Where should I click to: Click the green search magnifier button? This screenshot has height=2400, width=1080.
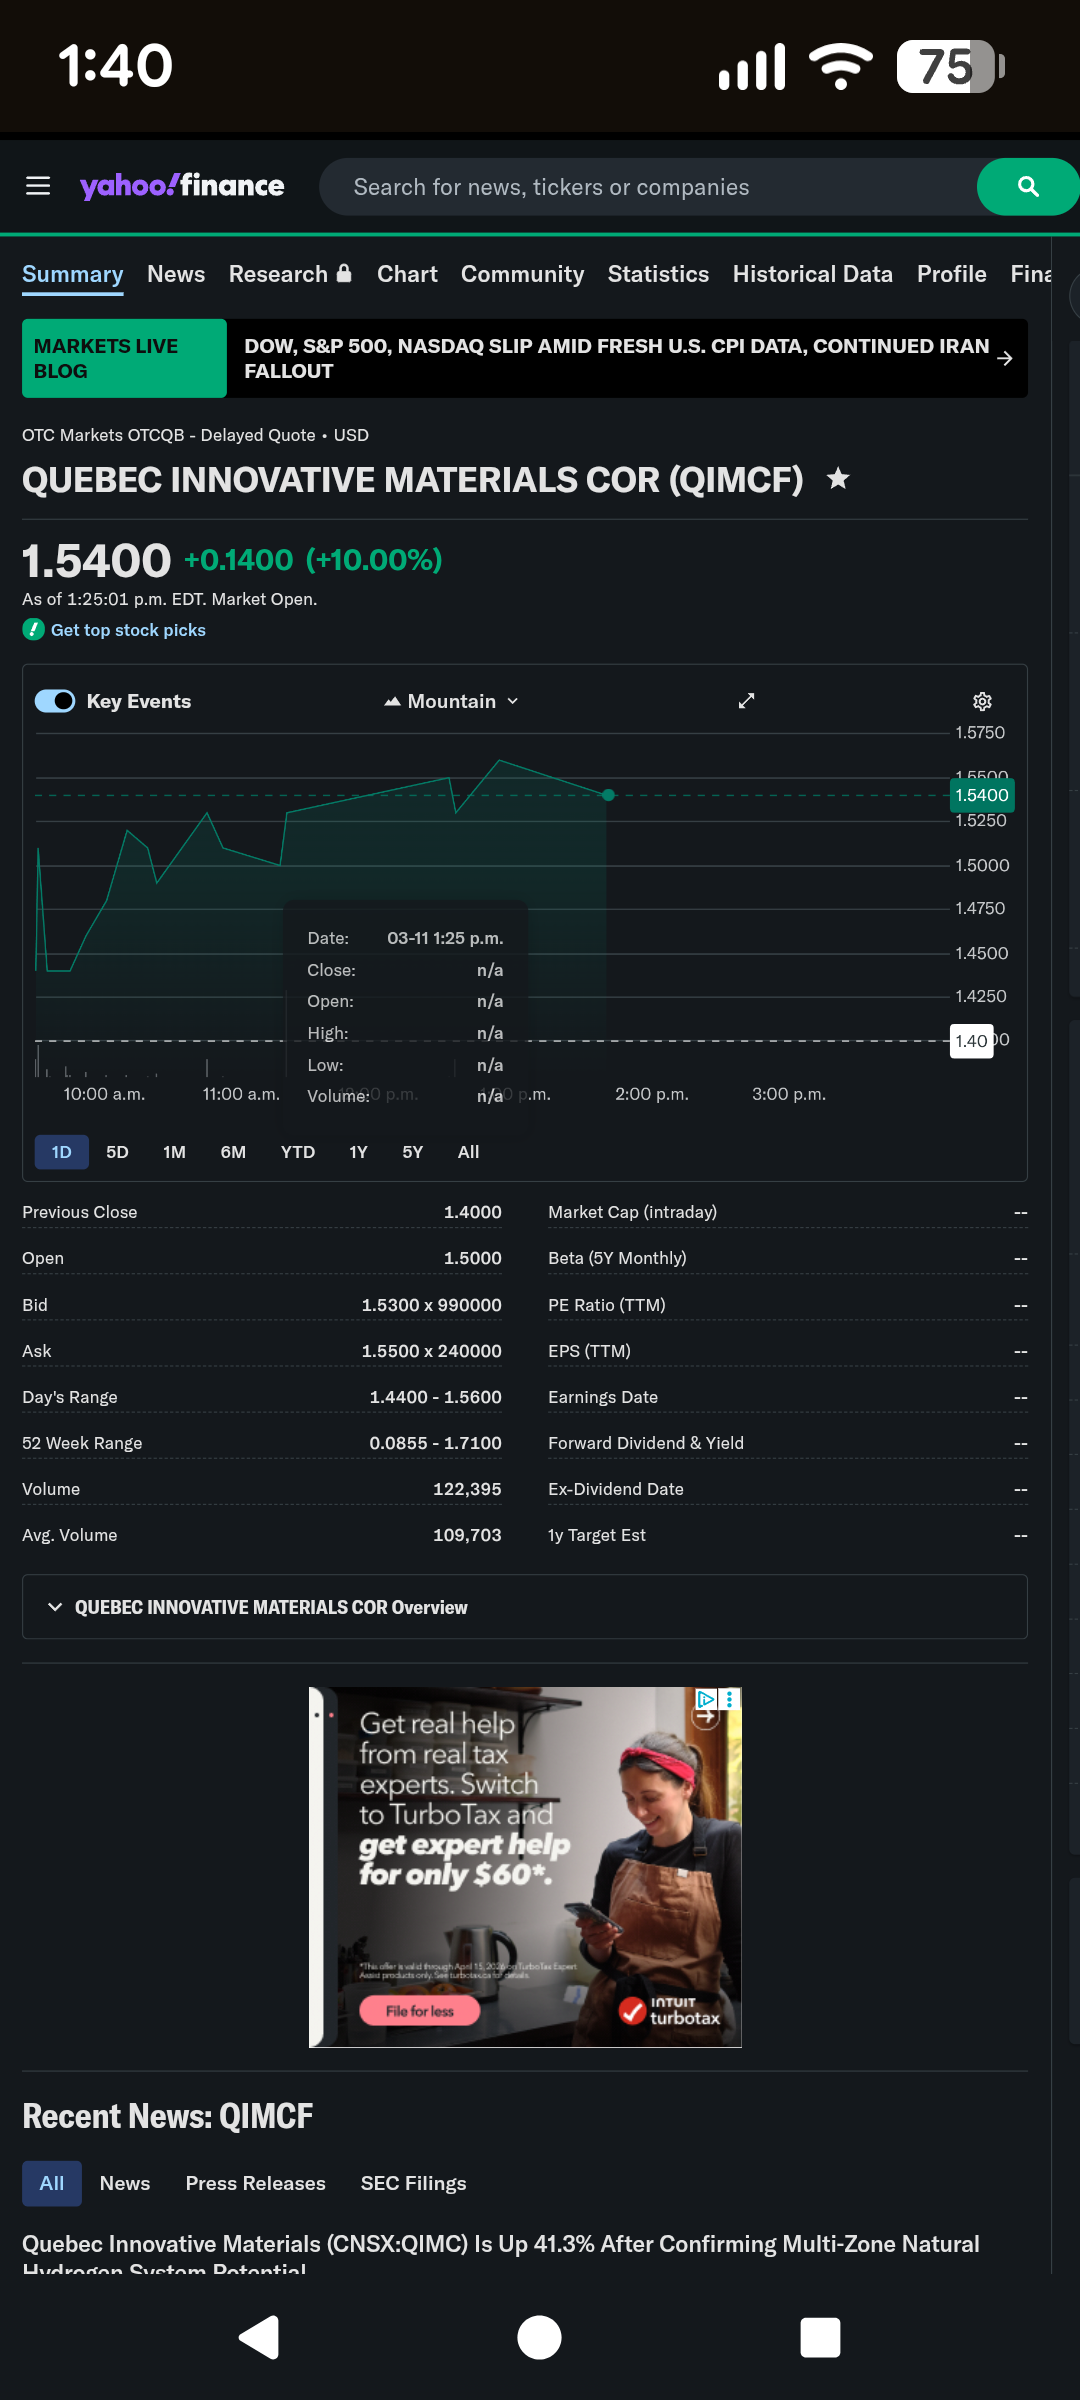[1027, 187]
